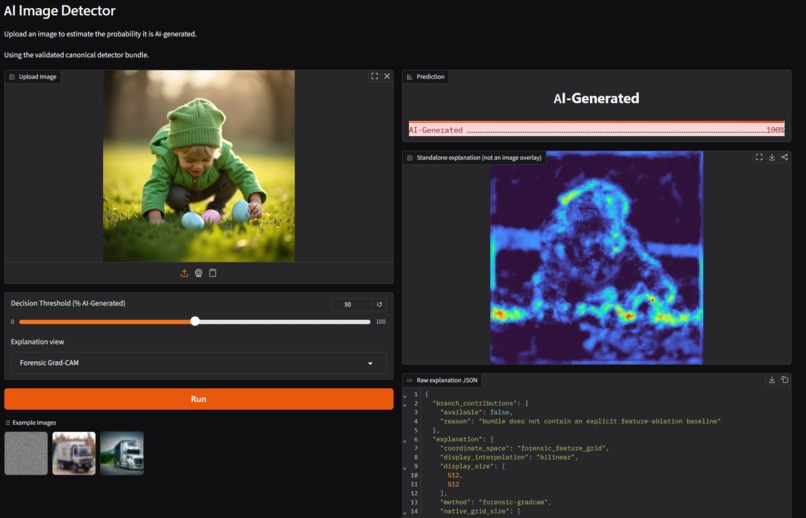Image resolution: width=806 pixels, height=518 pixels.
Task: Click the Prediction panel label
Action: tap(426, 77)
